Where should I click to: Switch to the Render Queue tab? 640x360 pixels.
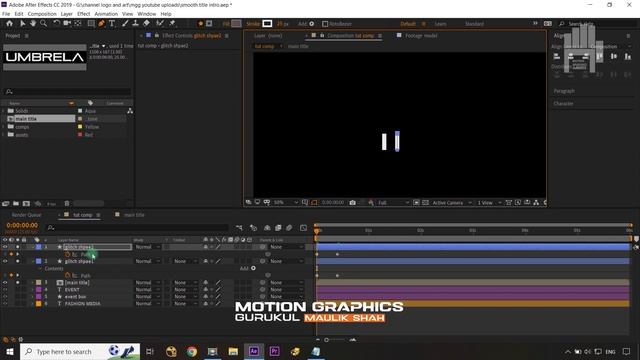point(27,215)
